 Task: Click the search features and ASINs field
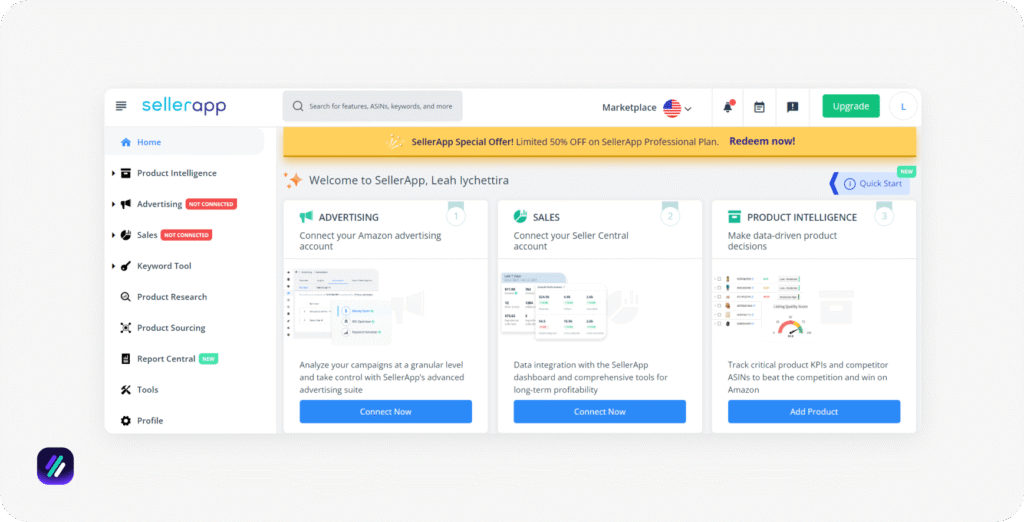click(x=380, y=106)
